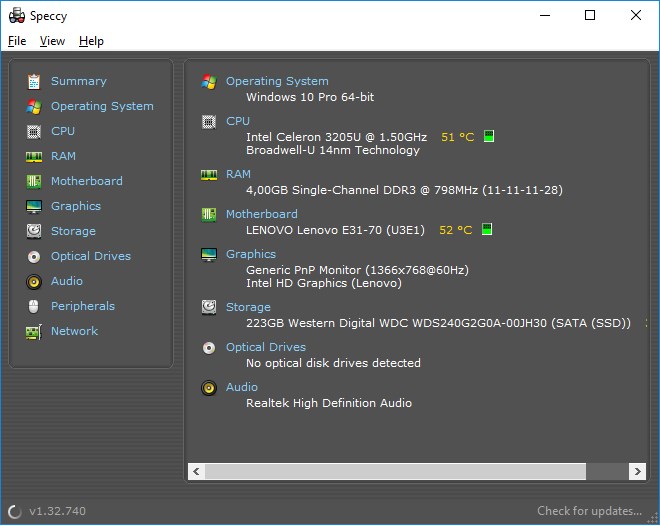Click '4,00GB Single-Channel DDR3' RAM text
The height and width of the screenshot is (526, 660).
[405, 190]
